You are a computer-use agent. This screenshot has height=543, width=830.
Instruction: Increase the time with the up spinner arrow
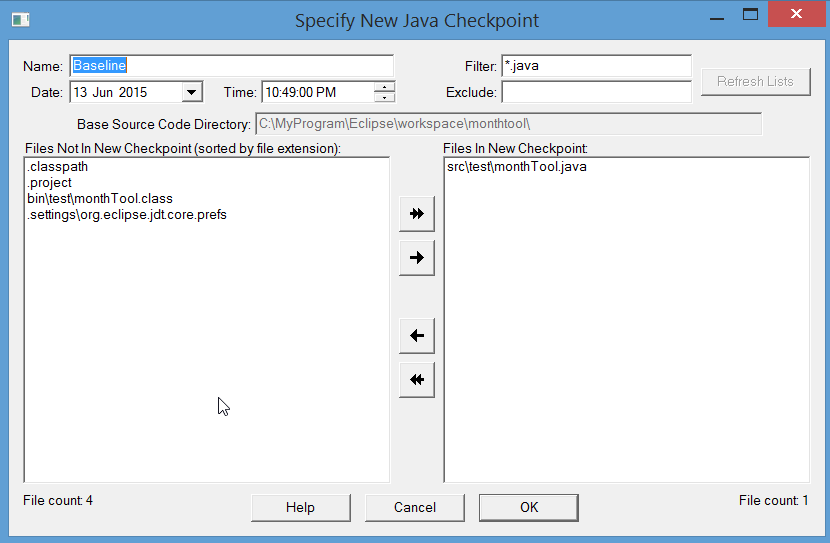(384, 87)
